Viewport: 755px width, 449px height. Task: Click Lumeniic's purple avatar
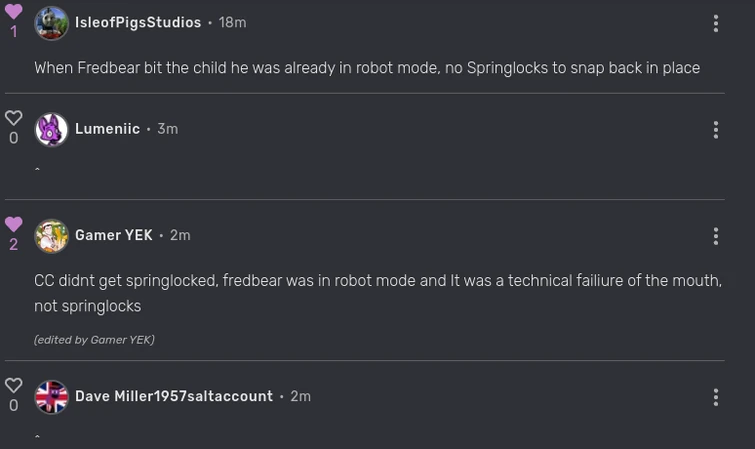[51, 129]
